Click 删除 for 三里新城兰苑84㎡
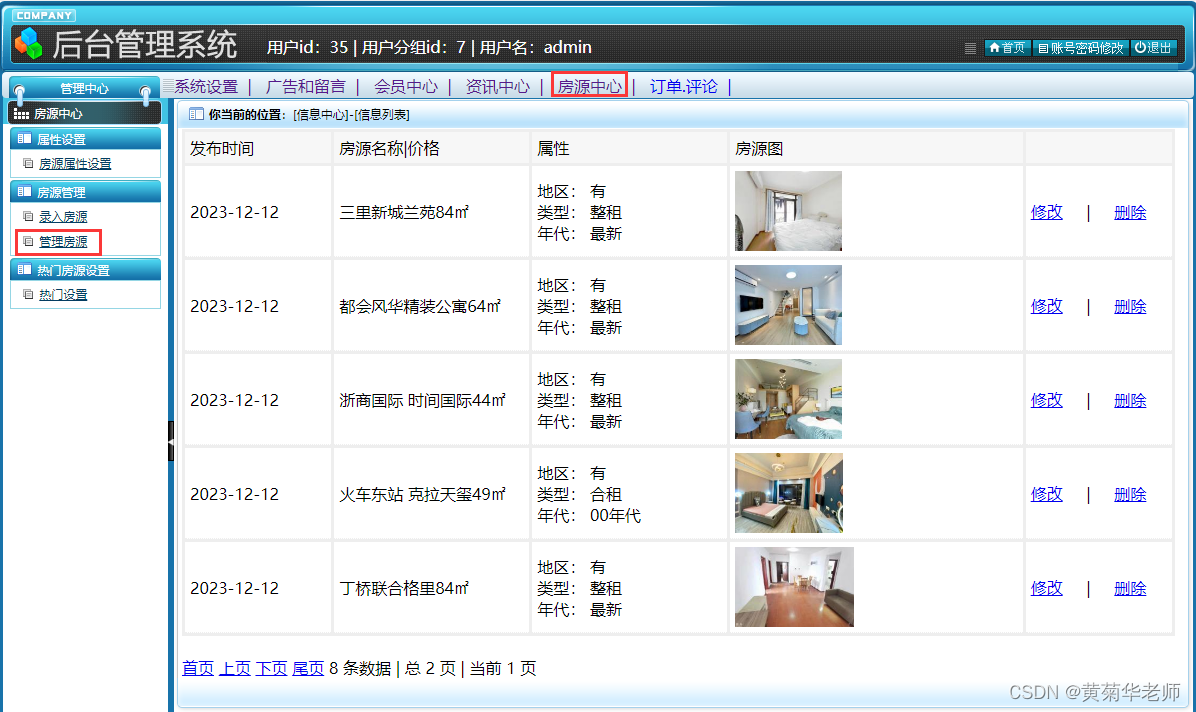 pyautogui.click(x=1130, y=212)
